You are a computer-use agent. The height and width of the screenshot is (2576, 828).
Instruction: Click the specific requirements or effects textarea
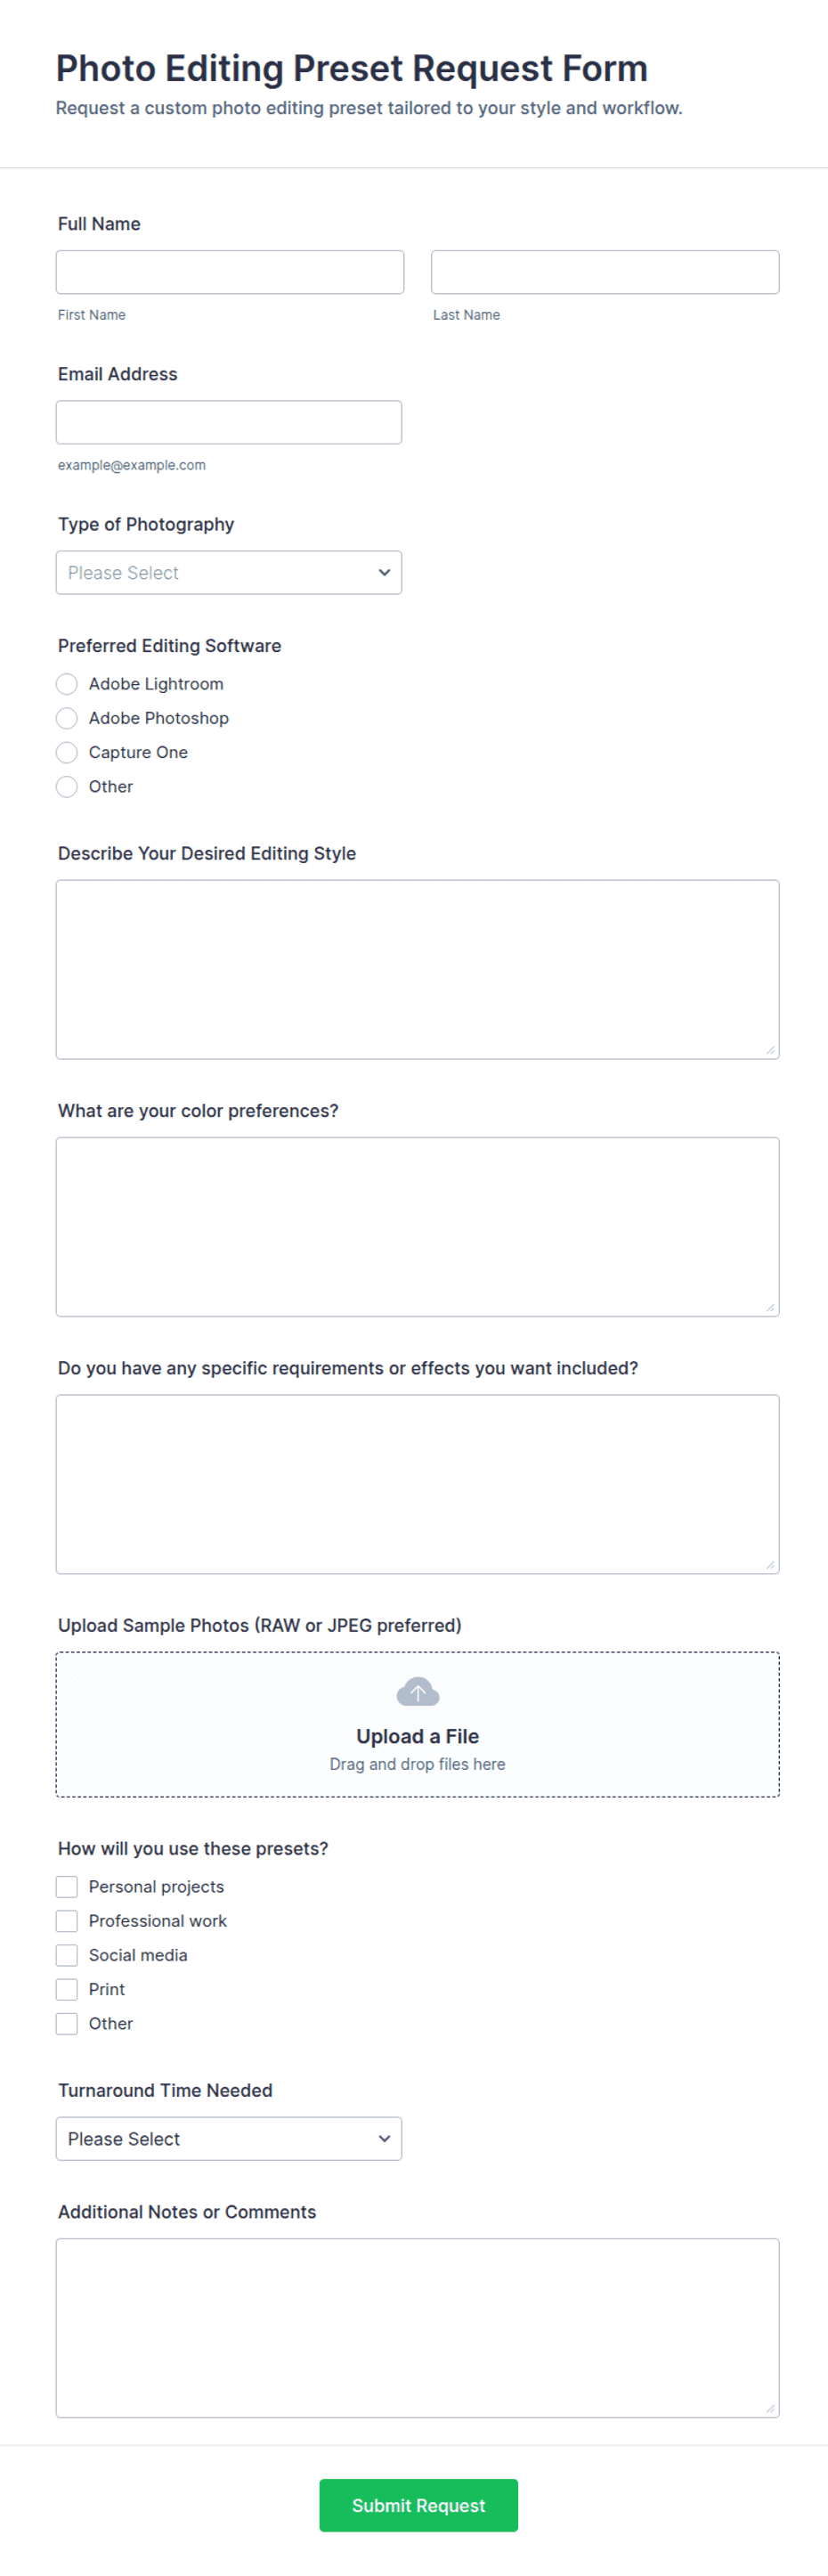(x=417, y=1484)
